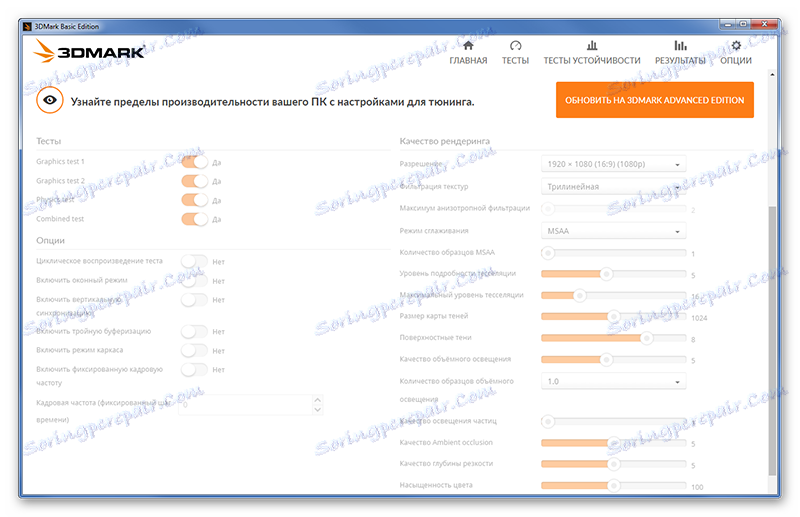Click Качество освещения частиц slider handle

coord(548,422)
